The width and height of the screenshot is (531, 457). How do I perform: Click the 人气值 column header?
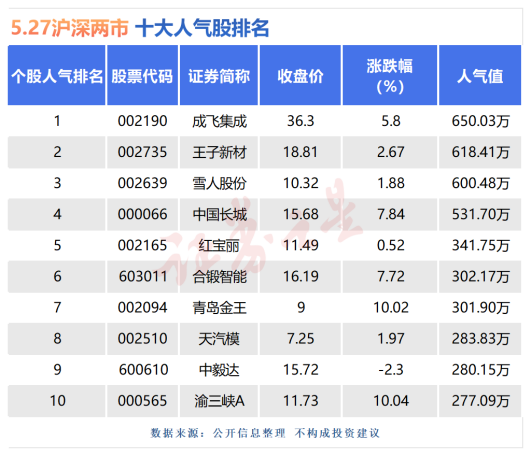(x=480, y=75)
